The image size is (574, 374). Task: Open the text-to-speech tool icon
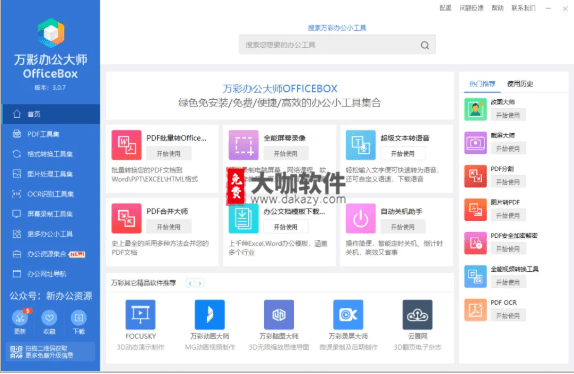tap(361, 145)
